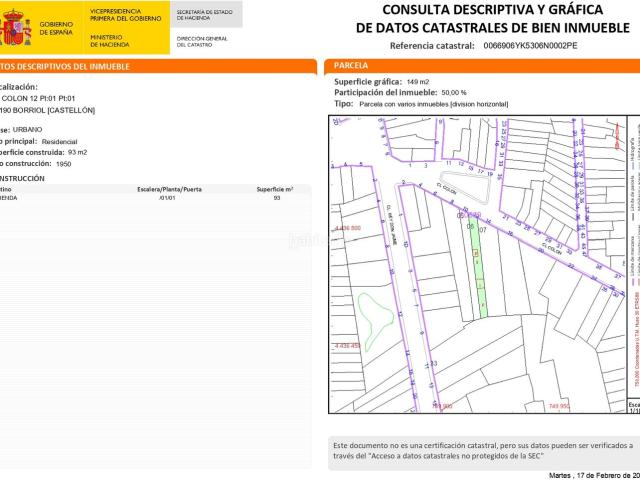The width and height of the screenshot is (640, 480).
Task: Click the construction year '1950'
Action: [x=64, y=164]
